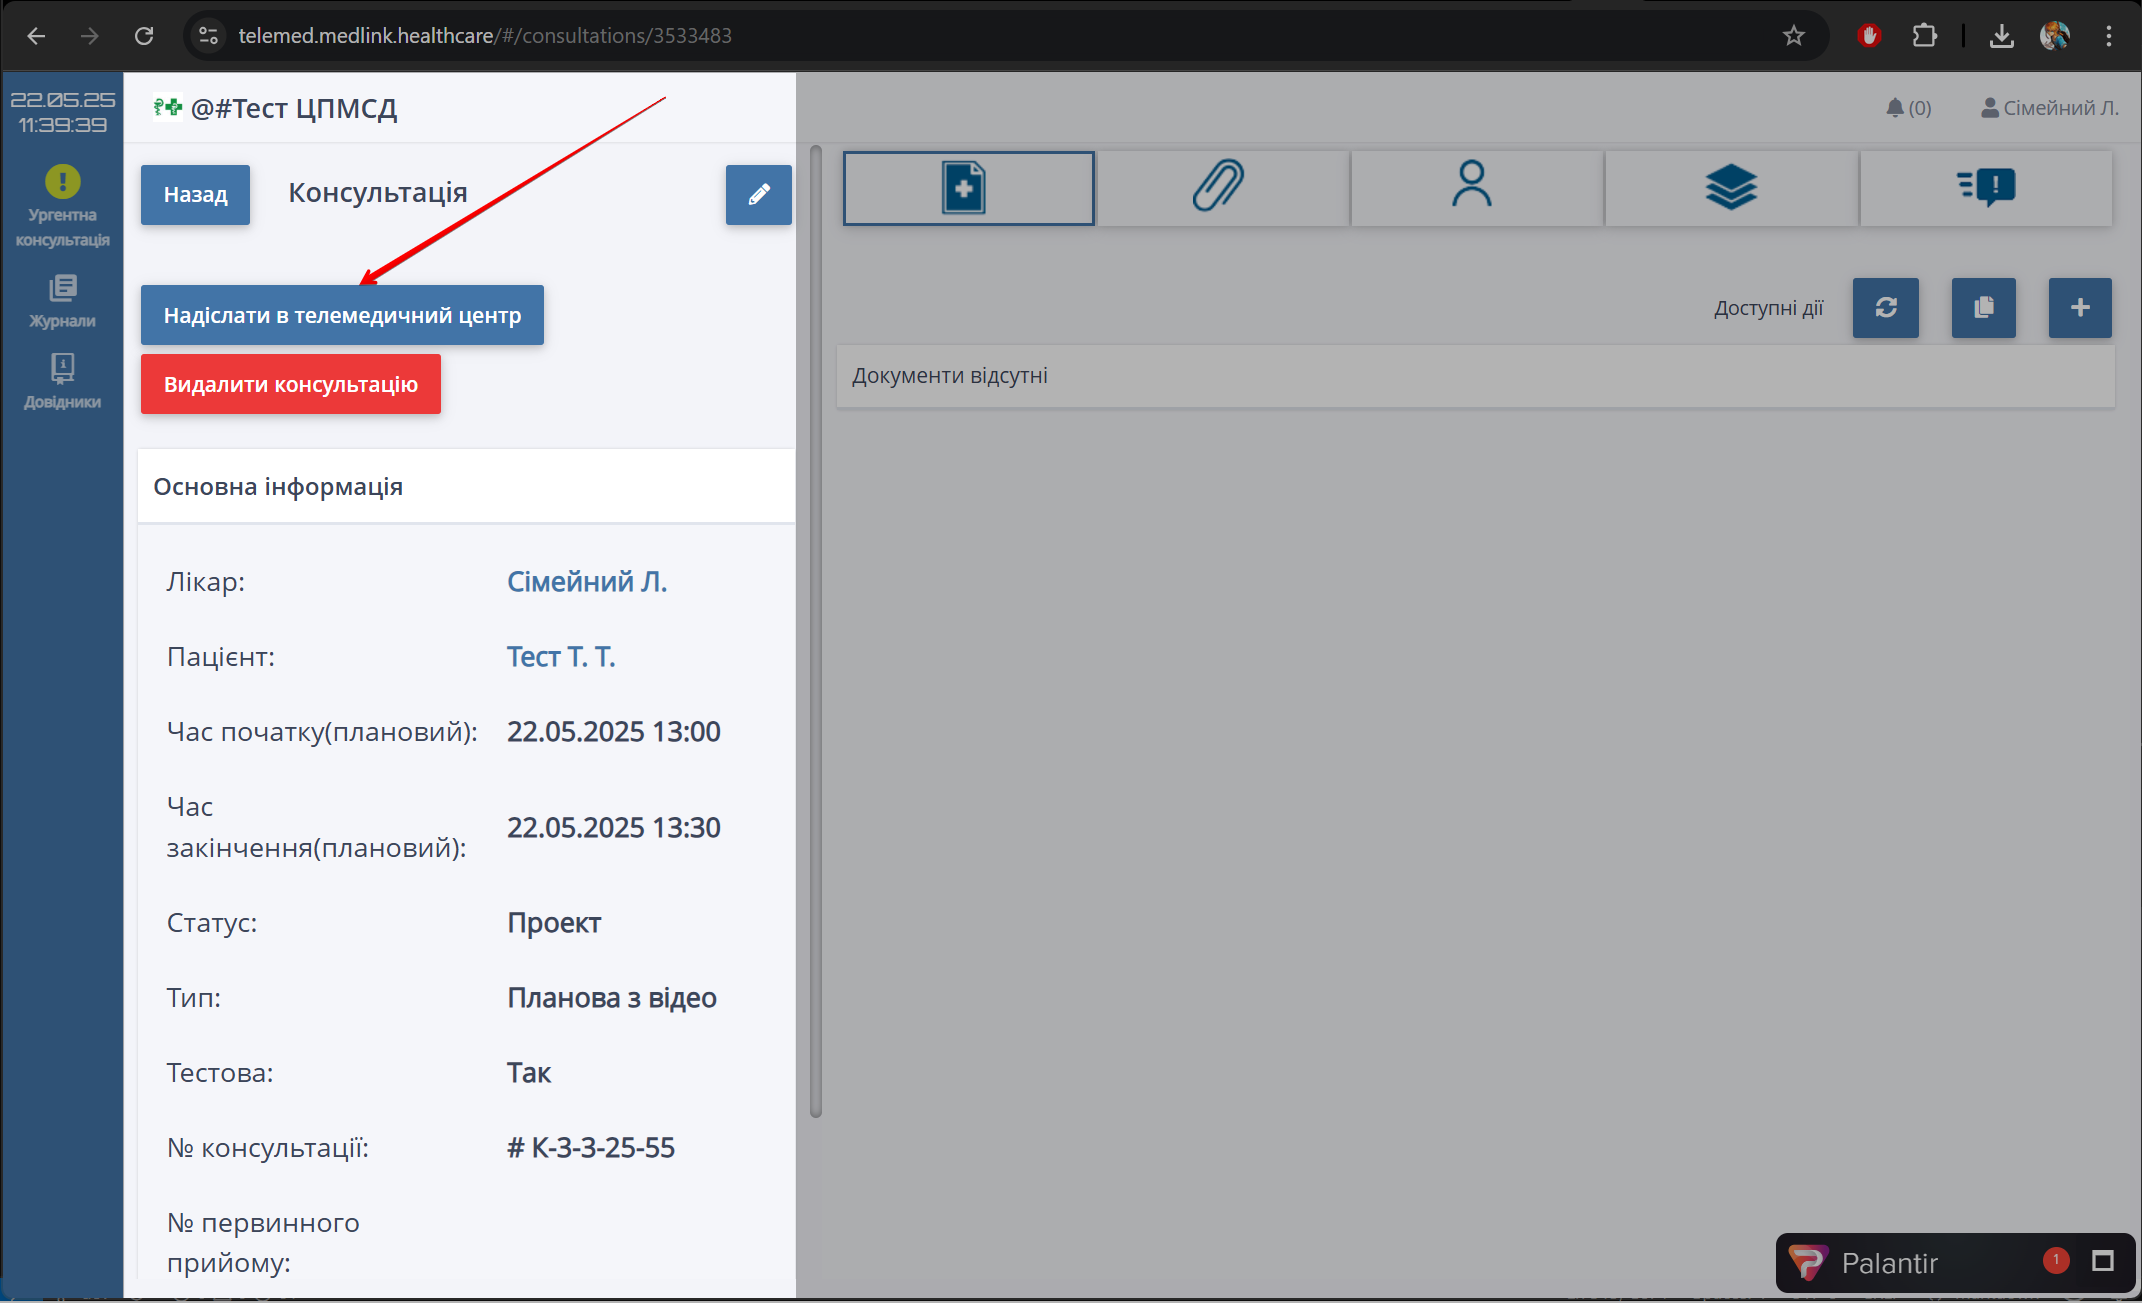This screenshot has width=2142, height=1303.
Task: Click Надіслати в телемедичний центр button
Action: (342, 315)
